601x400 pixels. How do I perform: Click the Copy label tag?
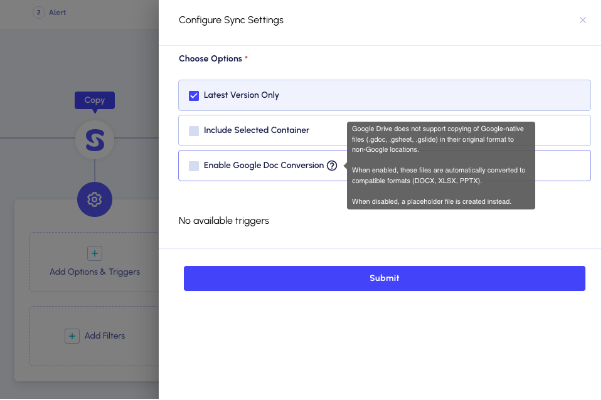pos(95,100)
